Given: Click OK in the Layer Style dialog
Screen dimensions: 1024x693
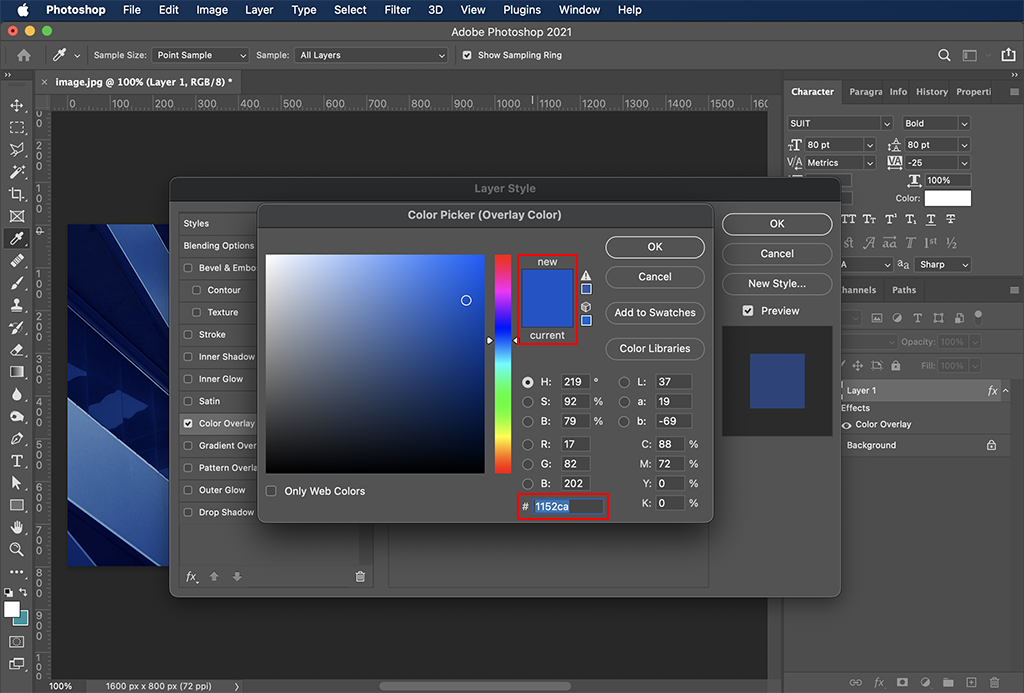Looking at the screenshot, I should (x=777, y=223).
